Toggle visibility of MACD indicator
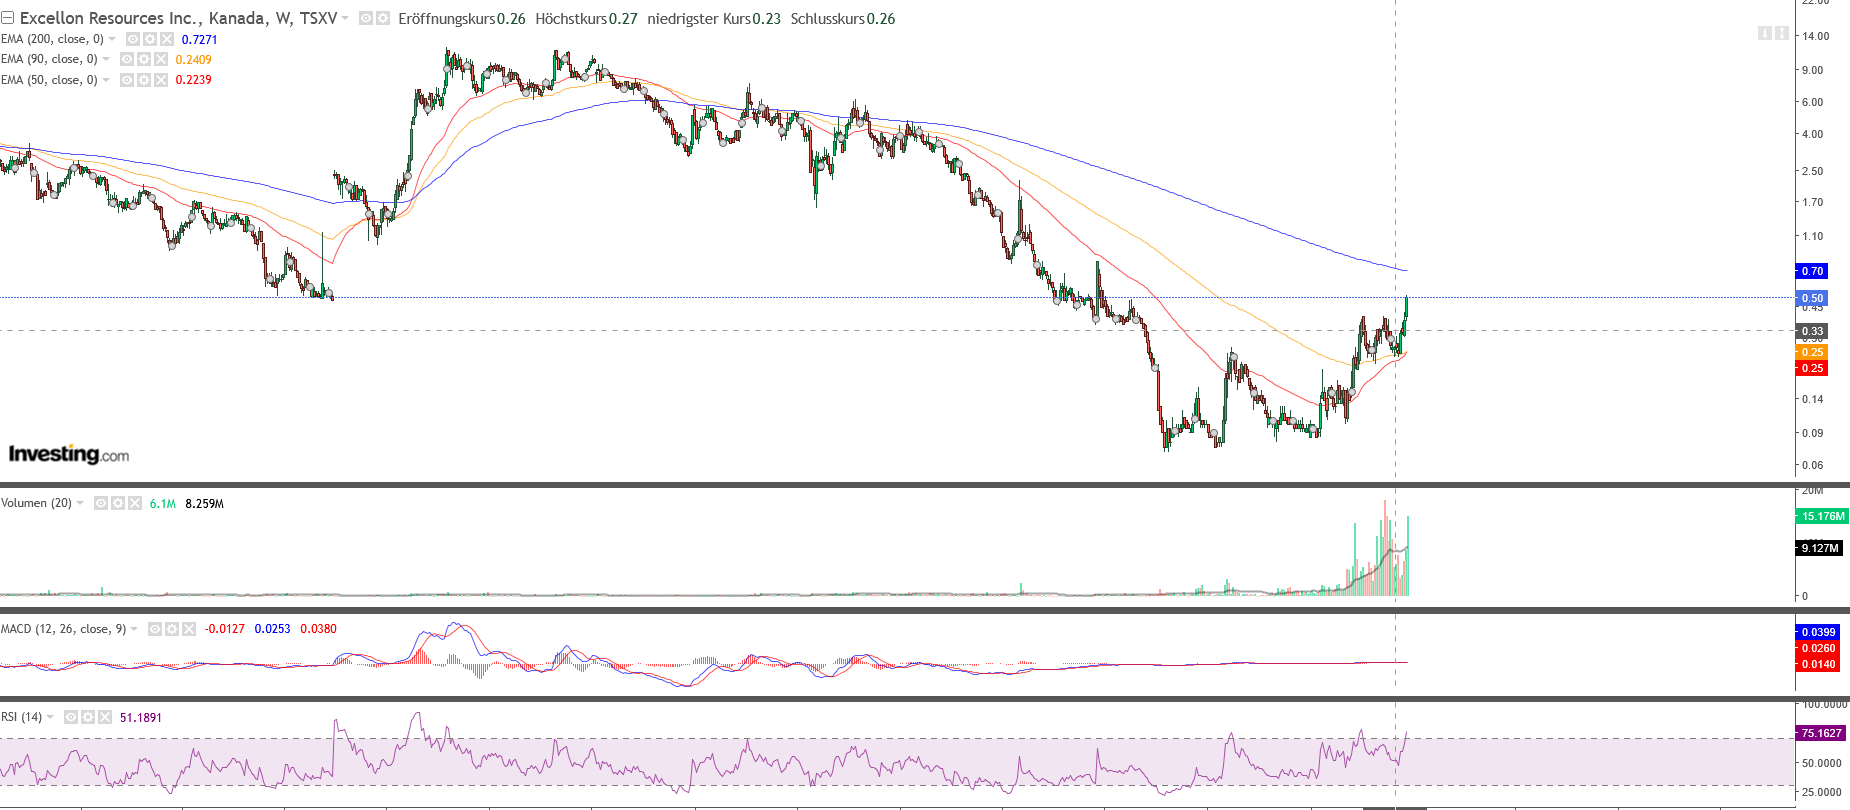 [155, 629]
